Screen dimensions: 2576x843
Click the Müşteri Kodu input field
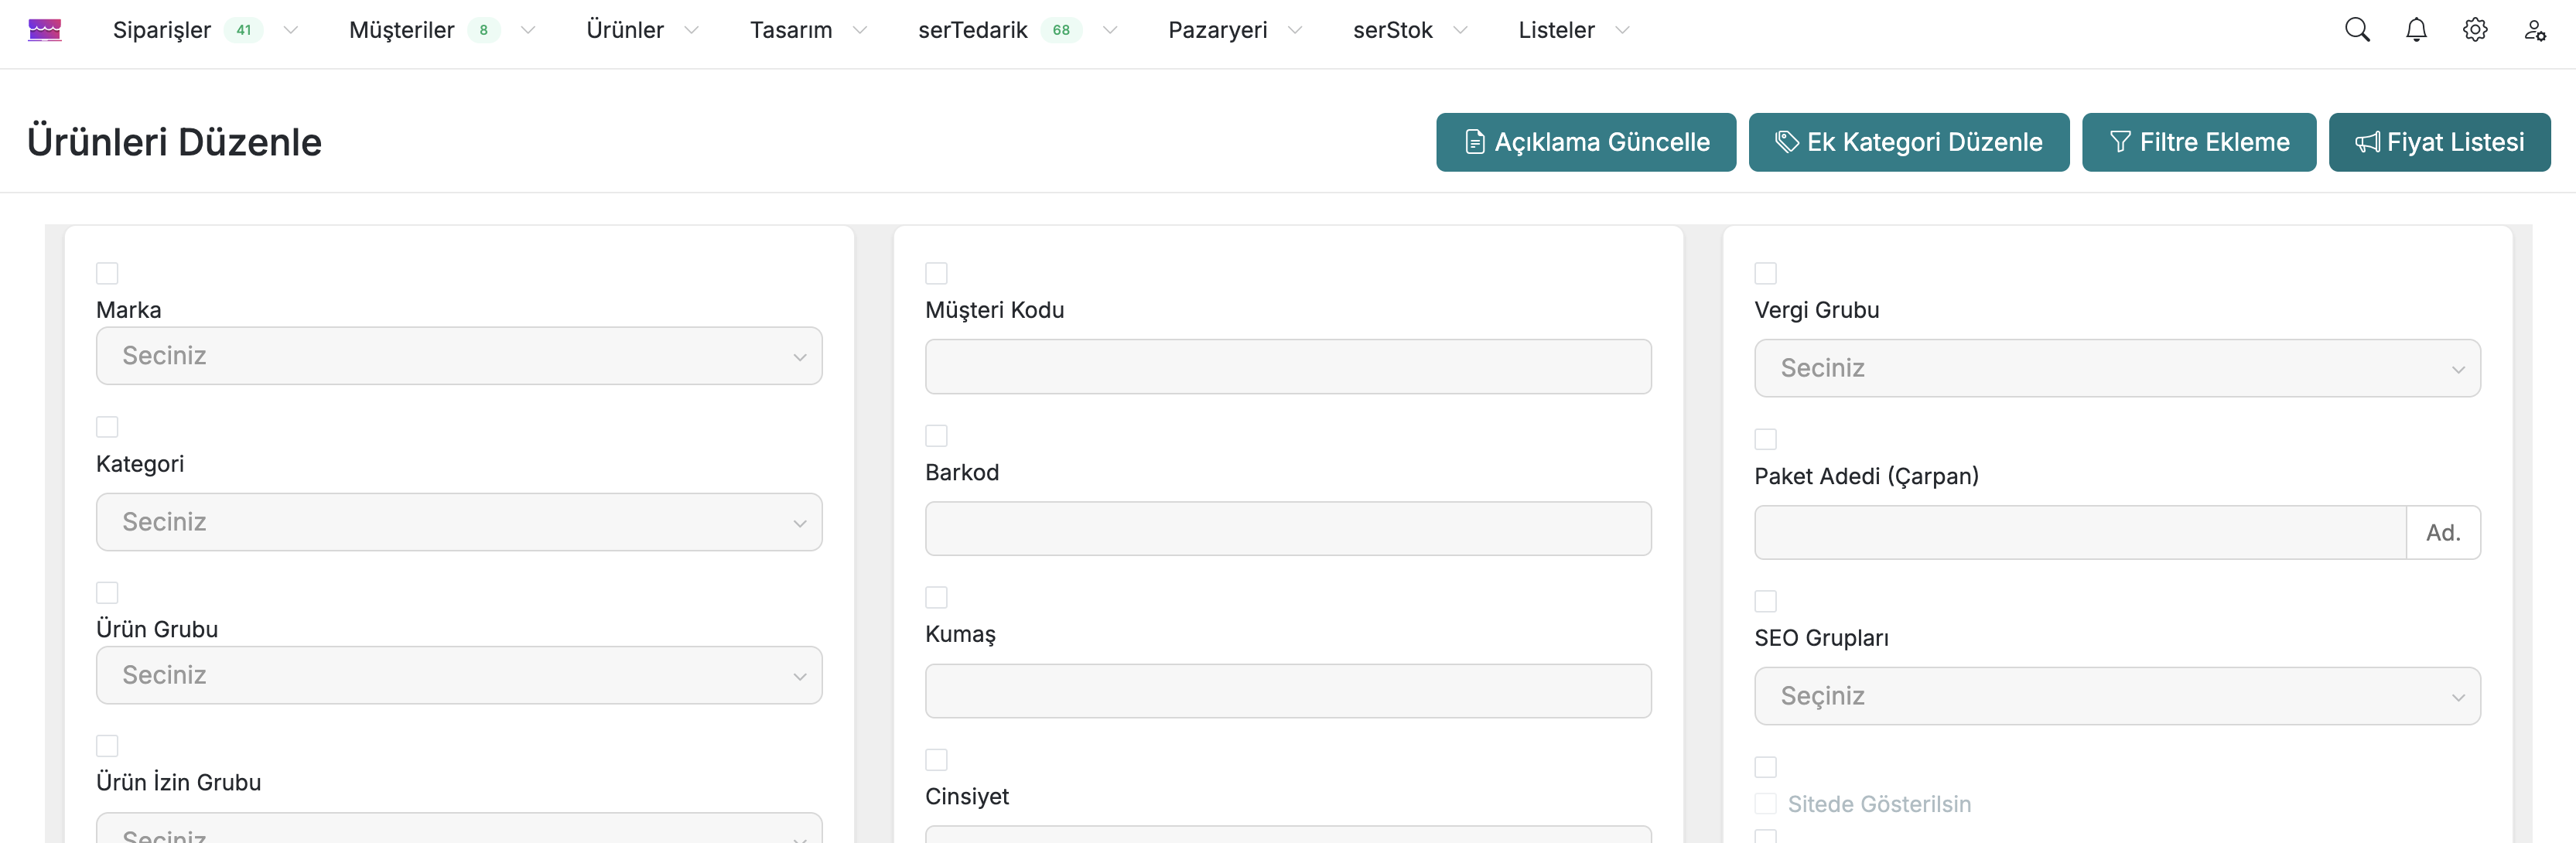[x=1288, y=367]
